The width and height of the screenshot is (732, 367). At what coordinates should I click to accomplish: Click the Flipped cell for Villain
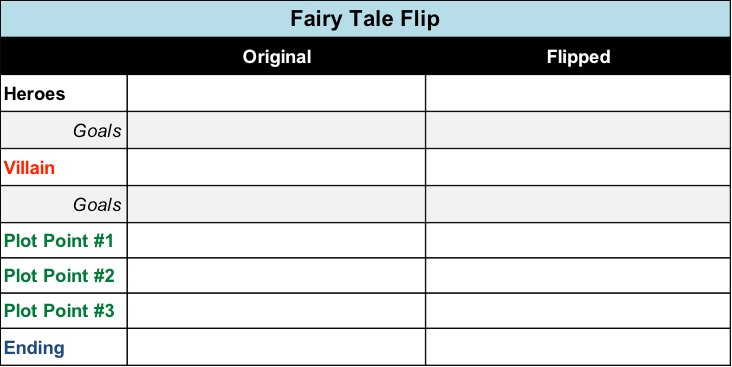578,167
